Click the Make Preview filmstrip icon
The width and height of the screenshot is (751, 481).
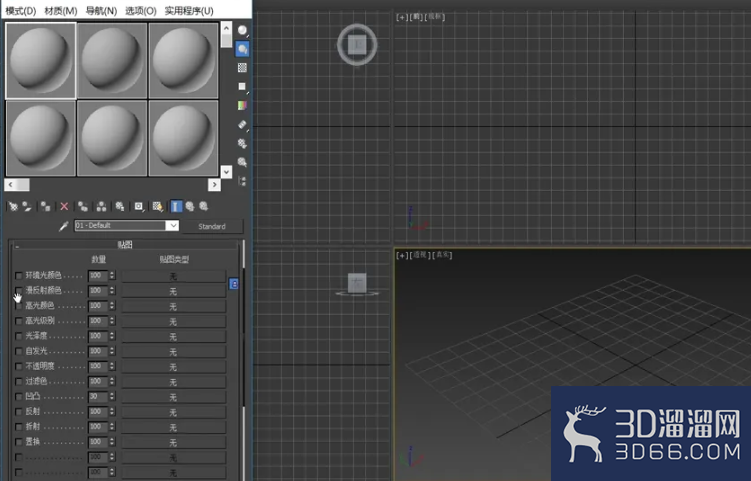tap(242, 124)
